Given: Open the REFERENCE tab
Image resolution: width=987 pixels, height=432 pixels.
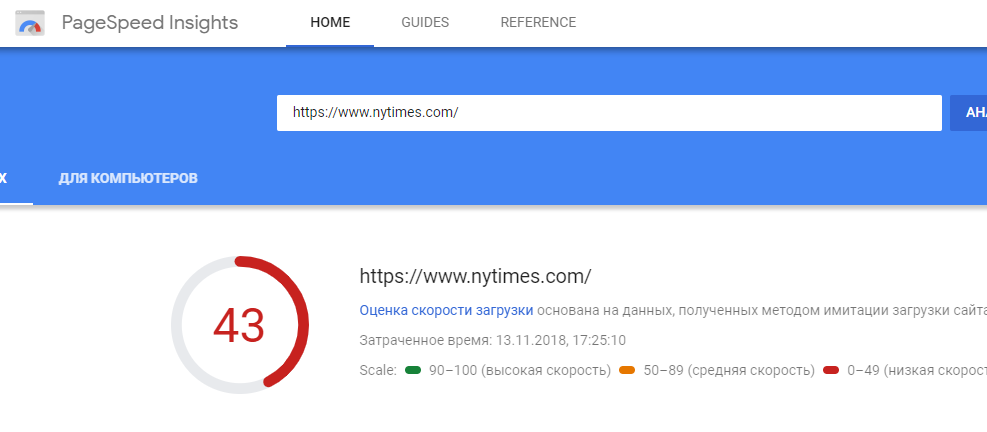Looking at the screenshot, I should (x=538, y=23).
